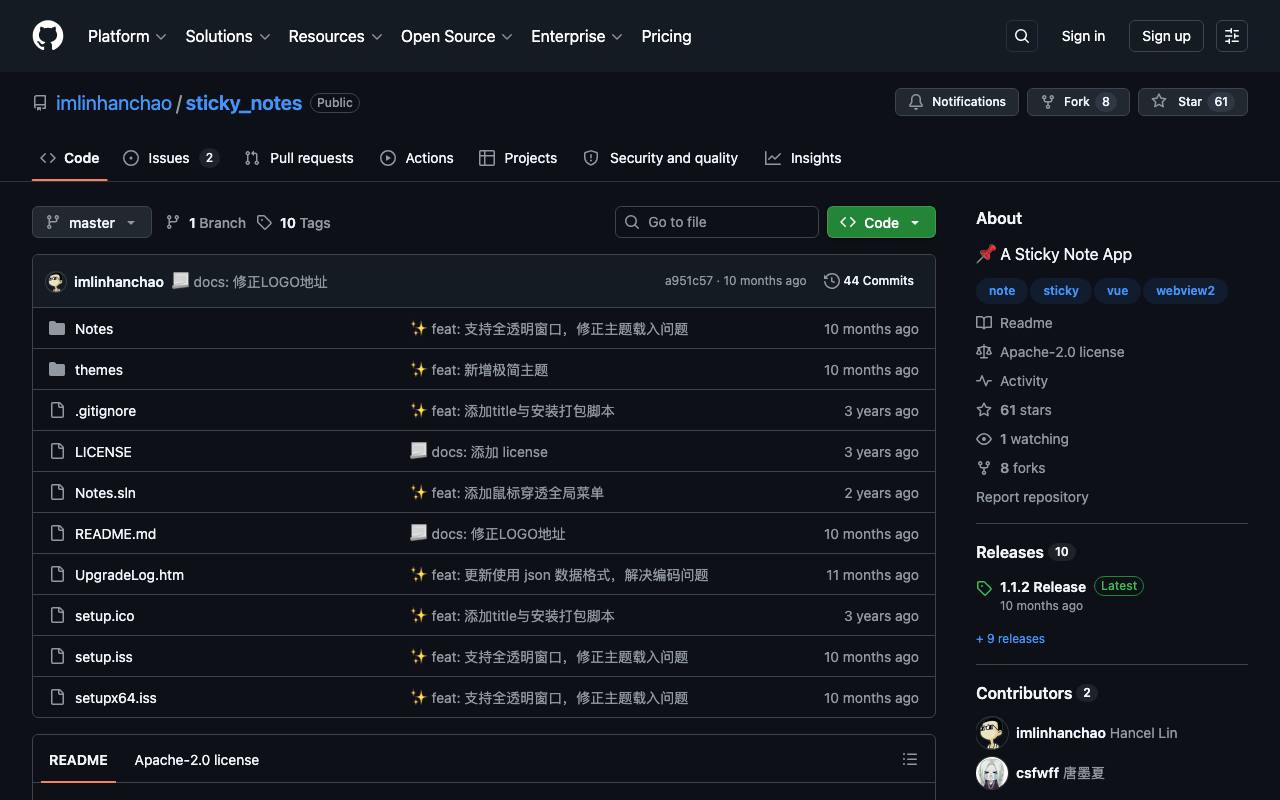Click the Sign up button
Viewport: 1280px width, 800px height.
[x=1166, y=36]
